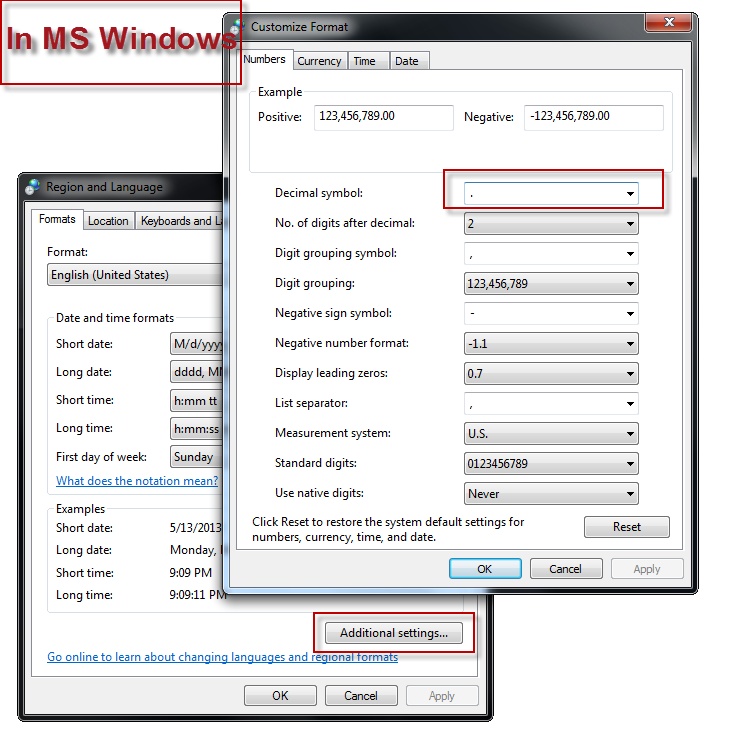Open the Short date format dropdown
The image size is (740, 738).
click(x=196, y=344)
